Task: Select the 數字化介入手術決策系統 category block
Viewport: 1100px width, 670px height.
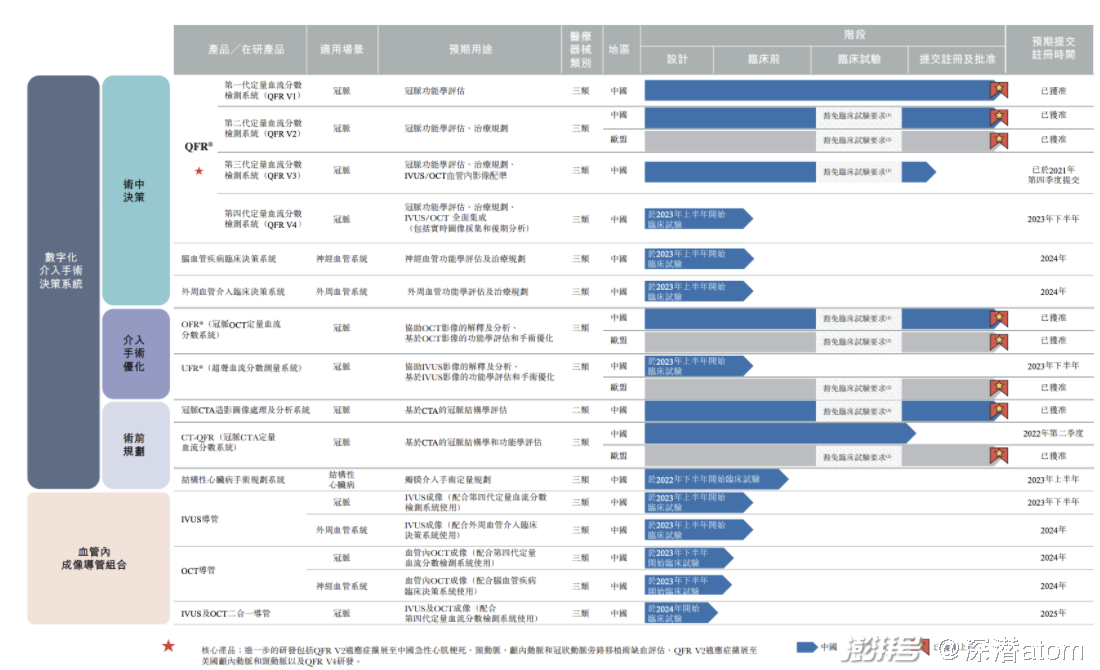Action: tap(63, 282)
